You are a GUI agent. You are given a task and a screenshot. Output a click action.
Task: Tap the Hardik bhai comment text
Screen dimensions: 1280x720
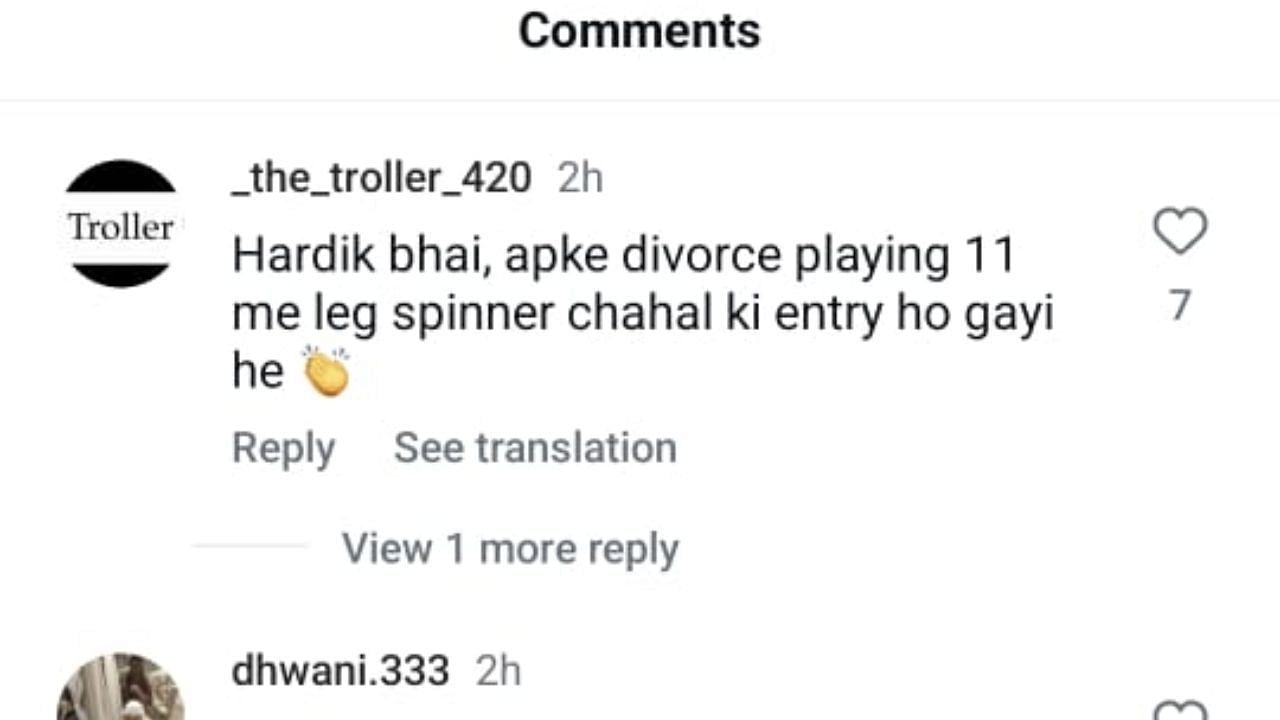pyautogui.click(x=643, y=314)
